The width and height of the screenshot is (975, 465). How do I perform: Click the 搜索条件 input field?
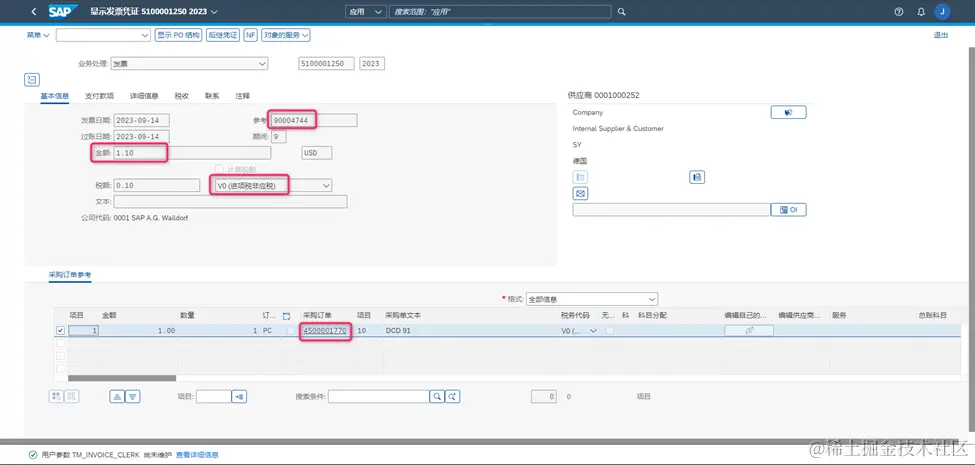379,397
